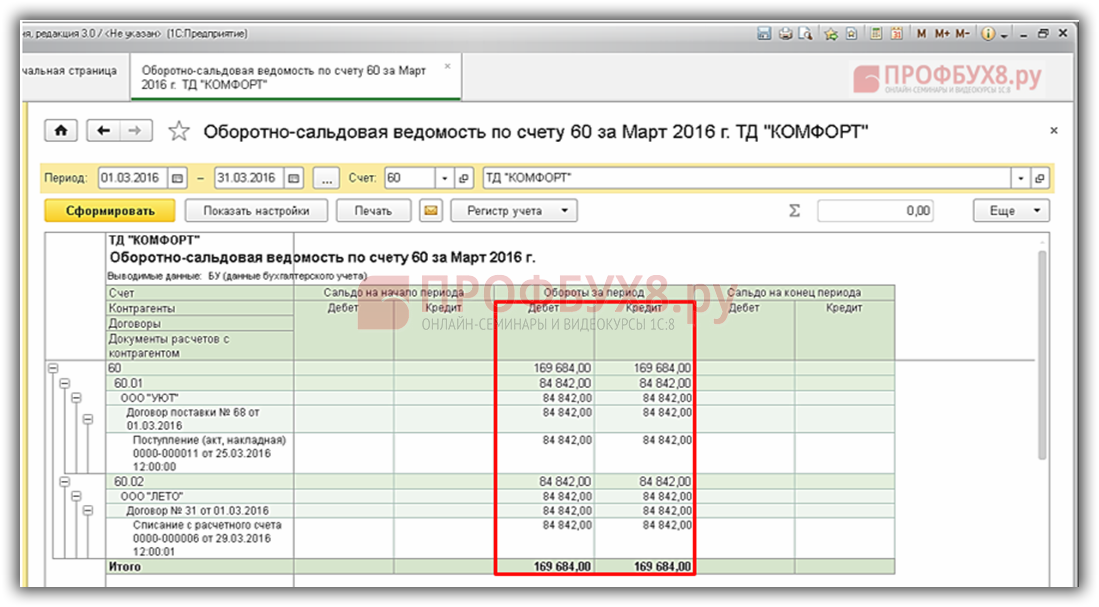The width and height of the screenshot is (1099, 607).
Task: Open print preview from the top toolbar
Action: (x=803, y=33)
